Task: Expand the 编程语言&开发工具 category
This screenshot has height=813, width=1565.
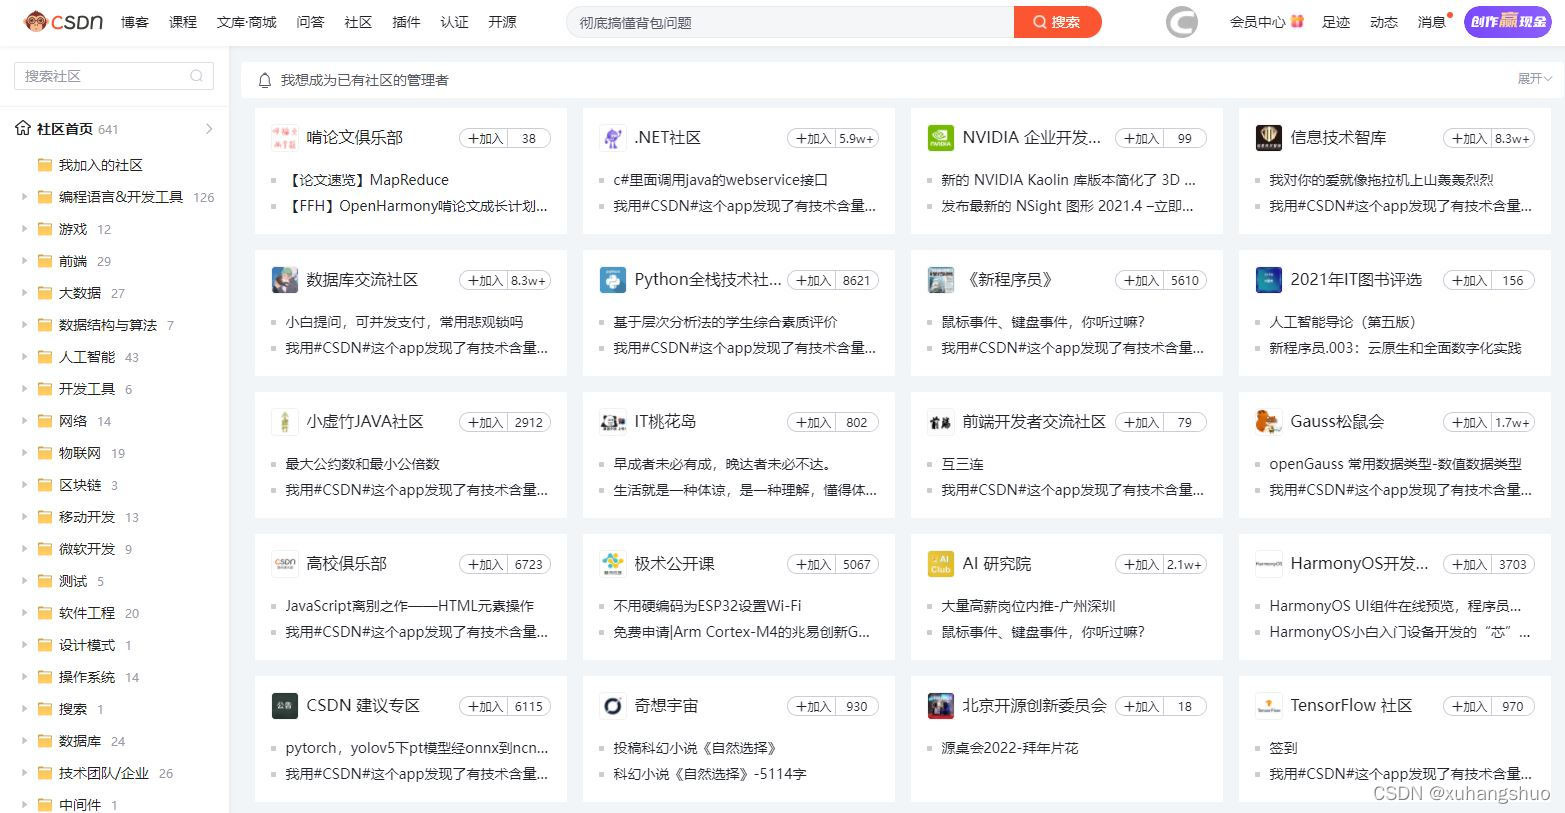Action: (x=24, y=197)
